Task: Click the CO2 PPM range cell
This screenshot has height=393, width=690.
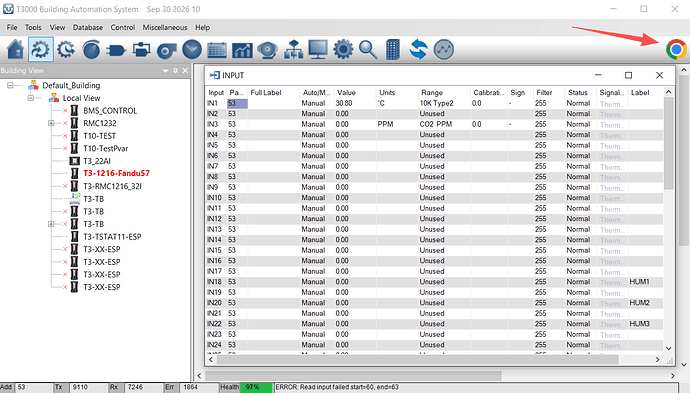Action: 444,125
